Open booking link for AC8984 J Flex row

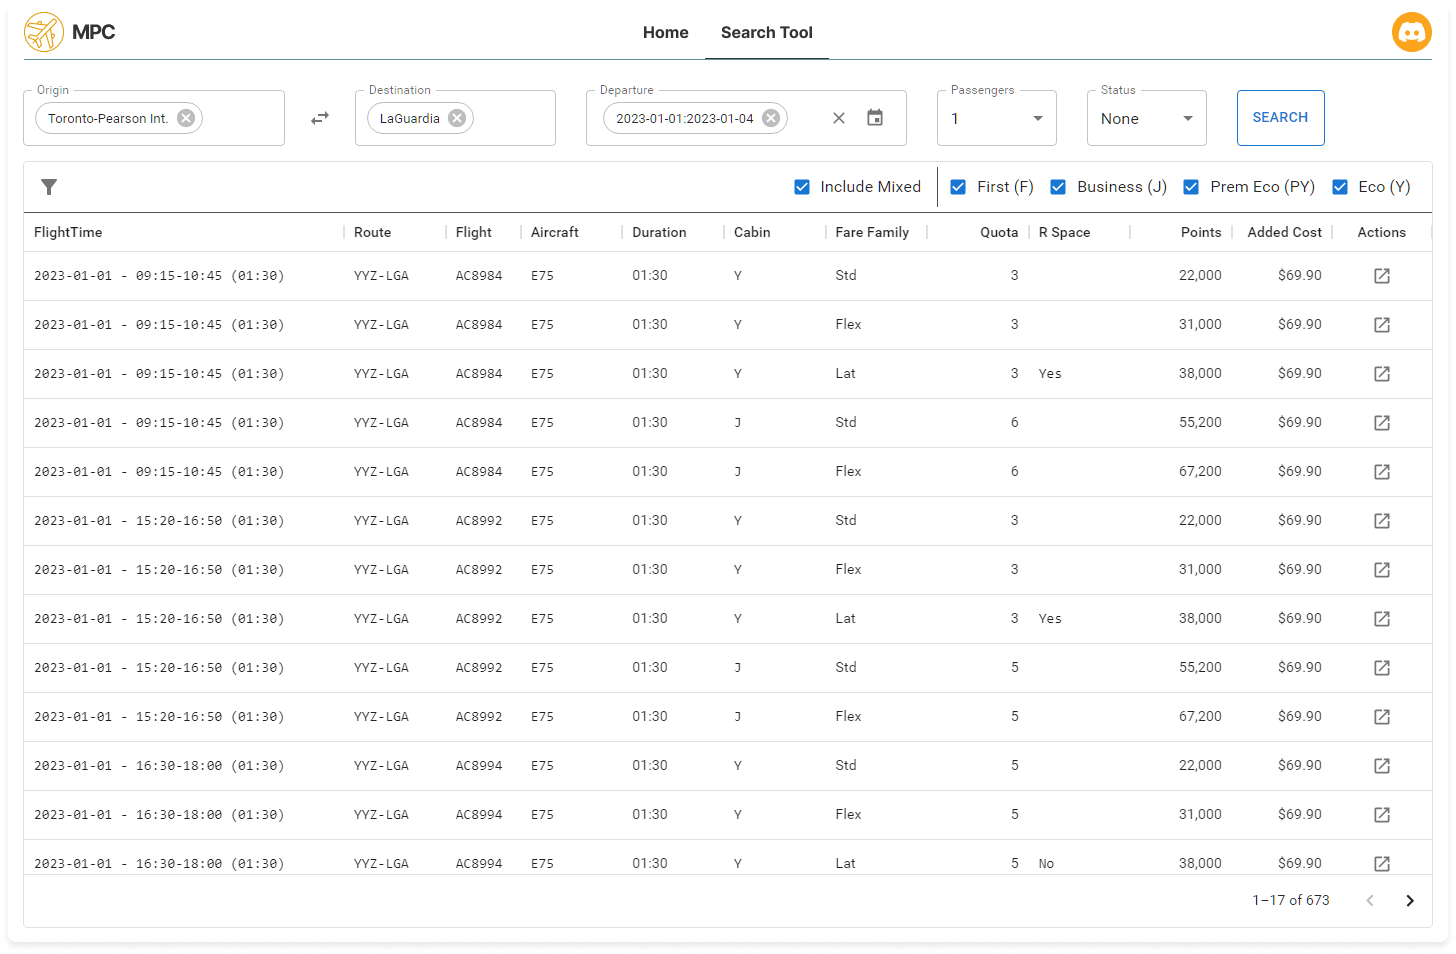(x=1382, y=472)
